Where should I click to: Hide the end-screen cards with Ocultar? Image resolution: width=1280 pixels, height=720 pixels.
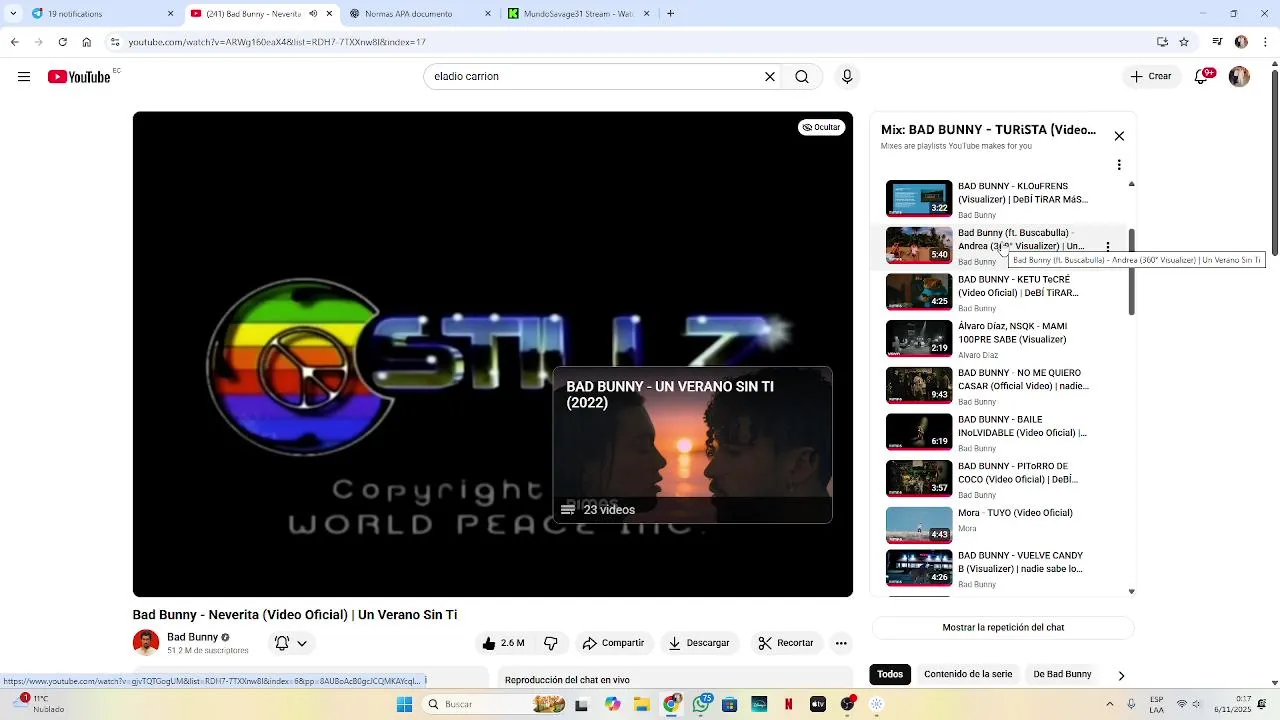point(822,127)
